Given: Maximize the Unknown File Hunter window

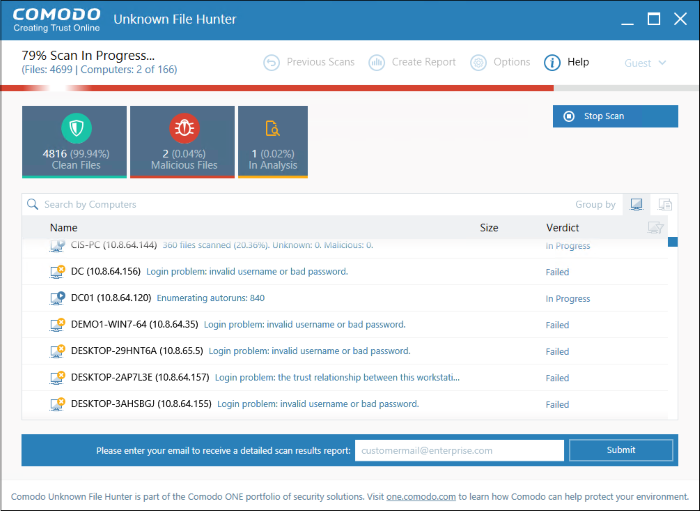Looking at the screenshot, I should click(x=654, y=19).
